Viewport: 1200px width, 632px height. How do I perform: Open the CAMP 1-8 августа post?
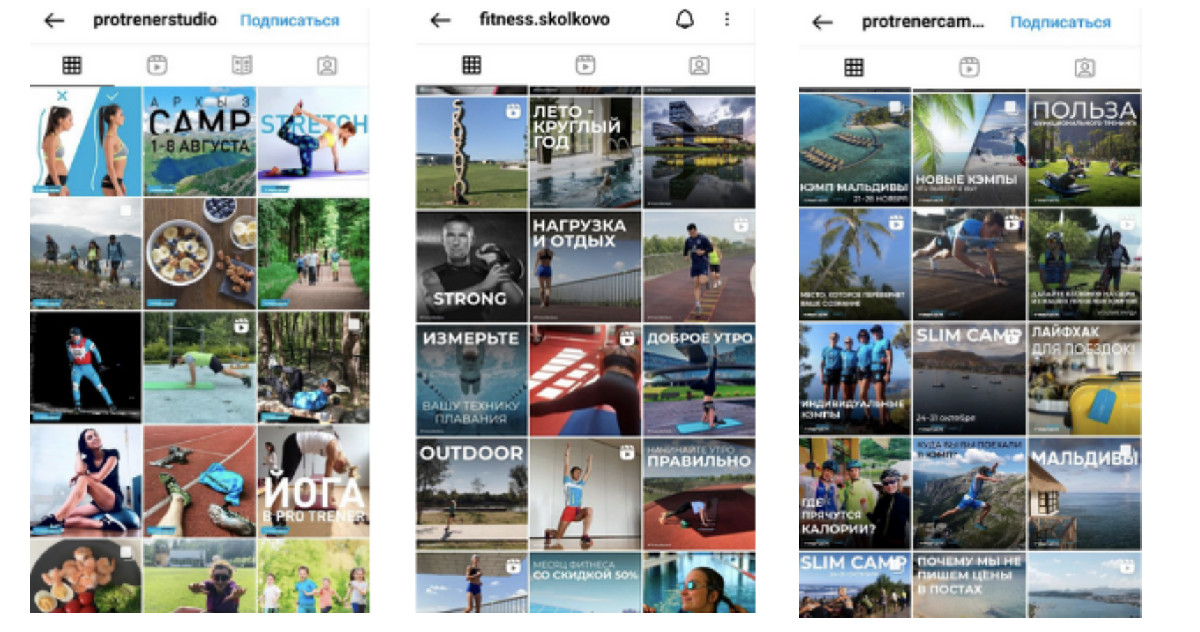[198, 140]
